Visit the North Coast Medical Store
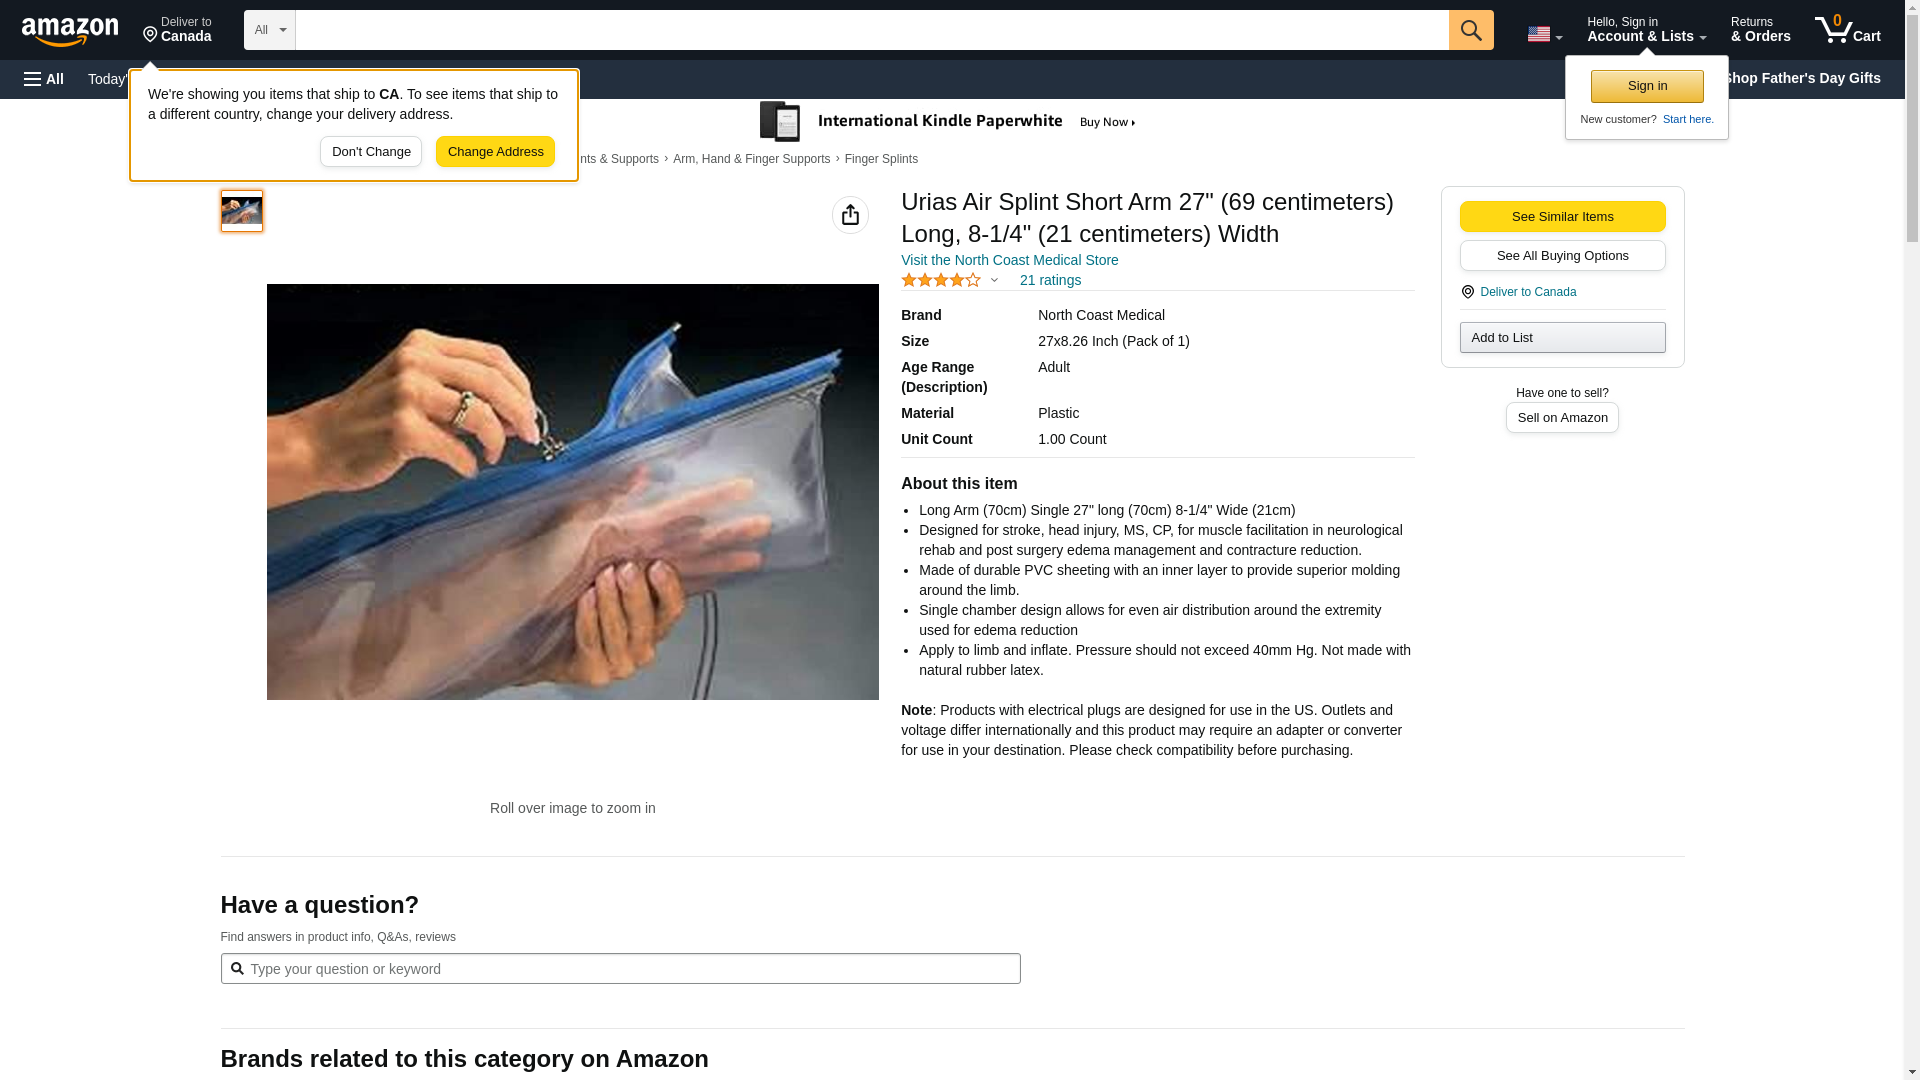 [1009, 260]
